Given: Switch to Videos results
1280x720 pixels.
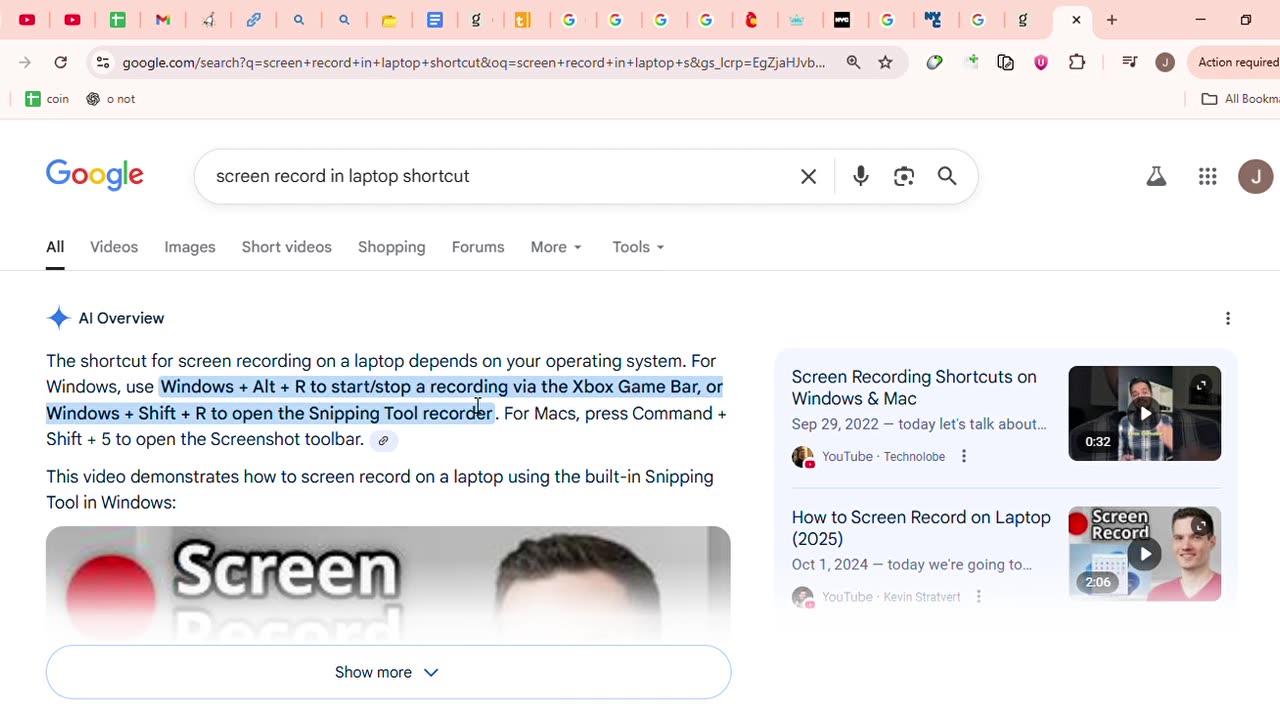Looking at the screenshot, I should (x=114, y=247).
